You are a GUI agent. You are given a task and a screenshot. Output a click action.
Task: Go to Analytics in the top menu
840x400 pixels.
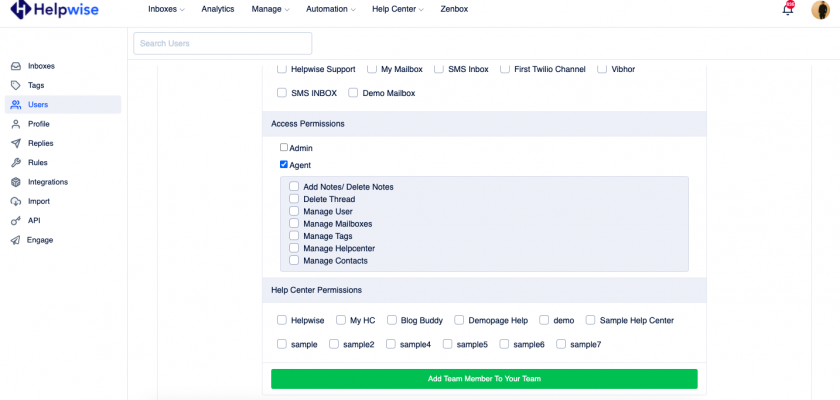pyautogui.click(x=217, y=9)
